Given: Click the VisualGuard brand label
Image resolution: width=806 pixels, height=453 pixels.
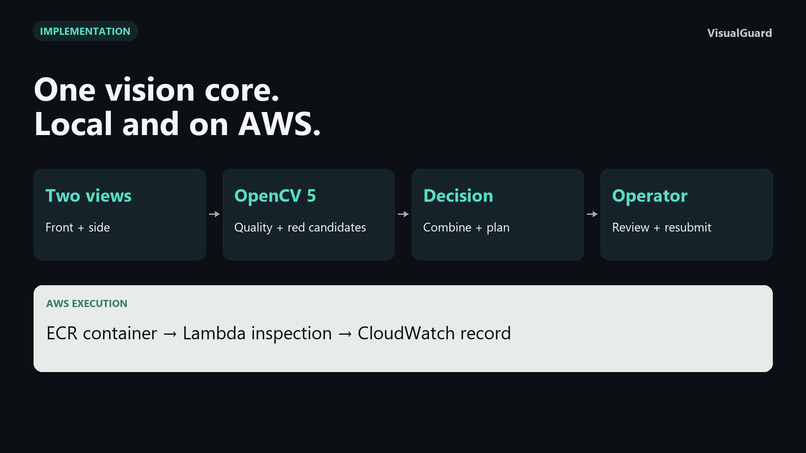Looking at the screenshot, I should tap(739, 33).
